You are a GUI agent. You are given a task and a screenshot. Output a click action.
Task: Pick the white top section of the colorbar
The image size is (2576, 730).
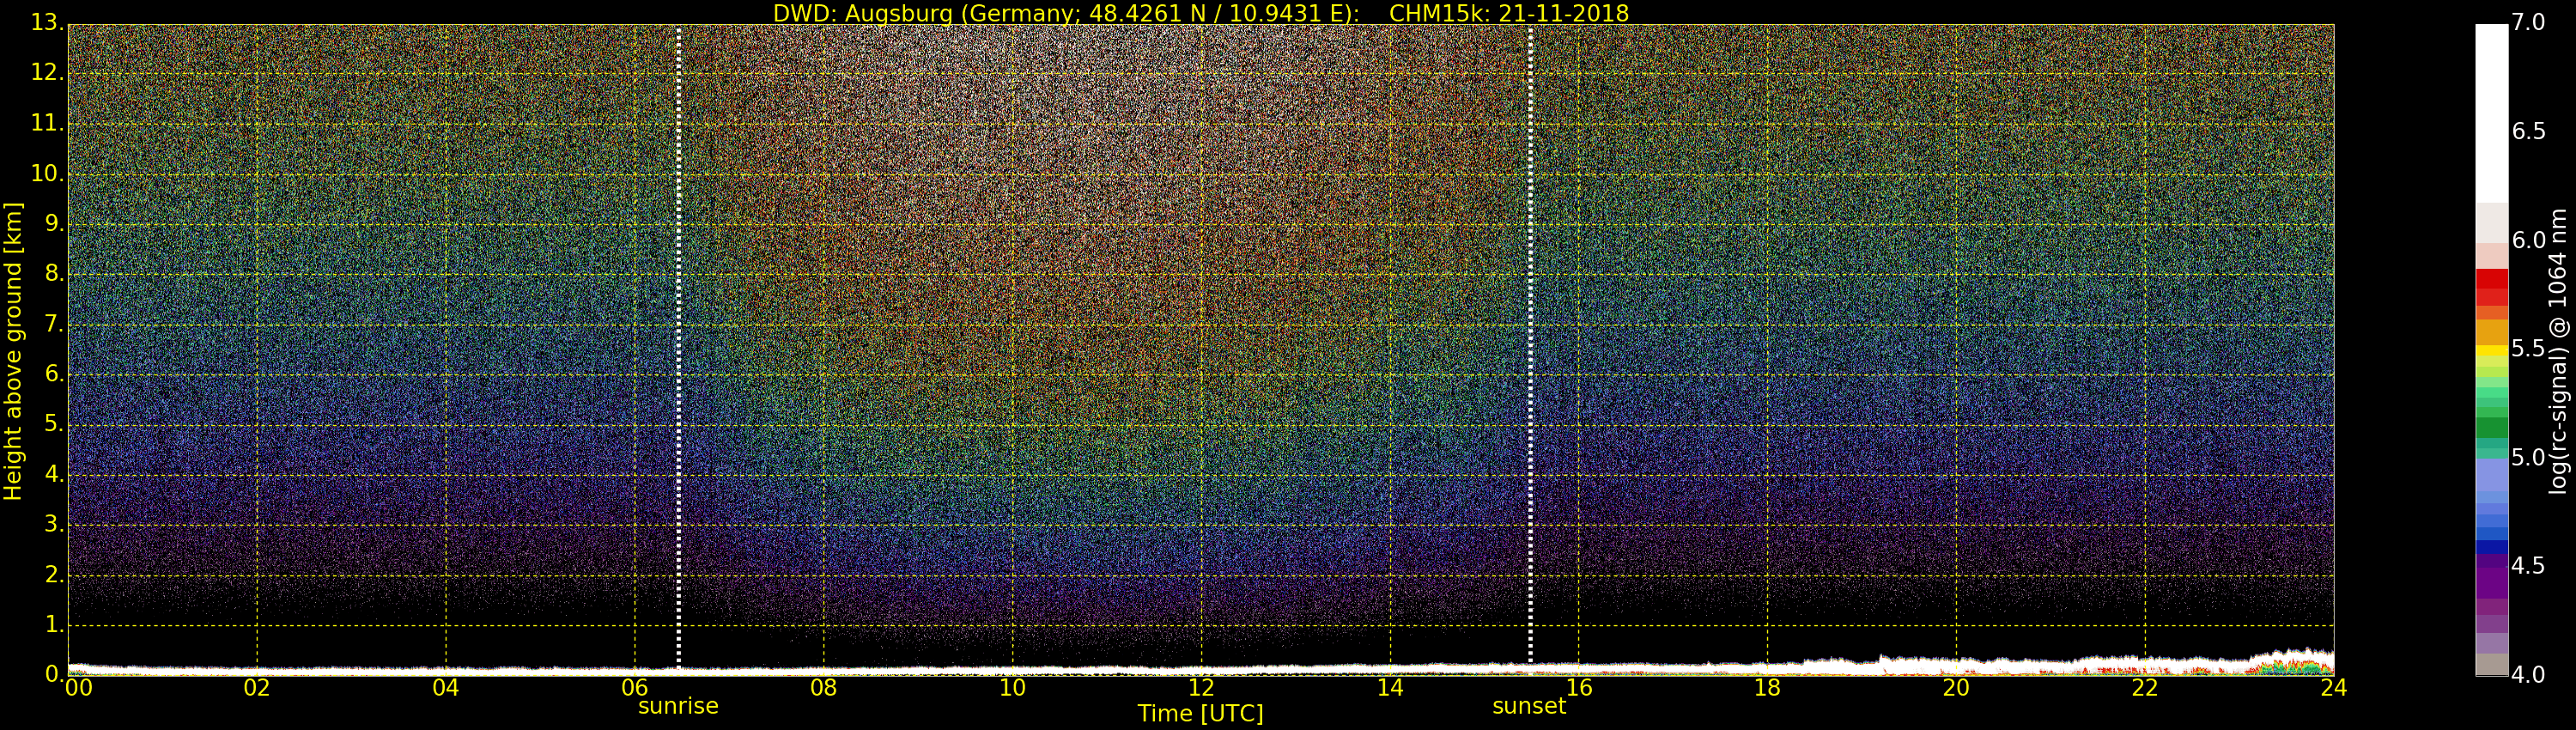tap(2491, 110)
